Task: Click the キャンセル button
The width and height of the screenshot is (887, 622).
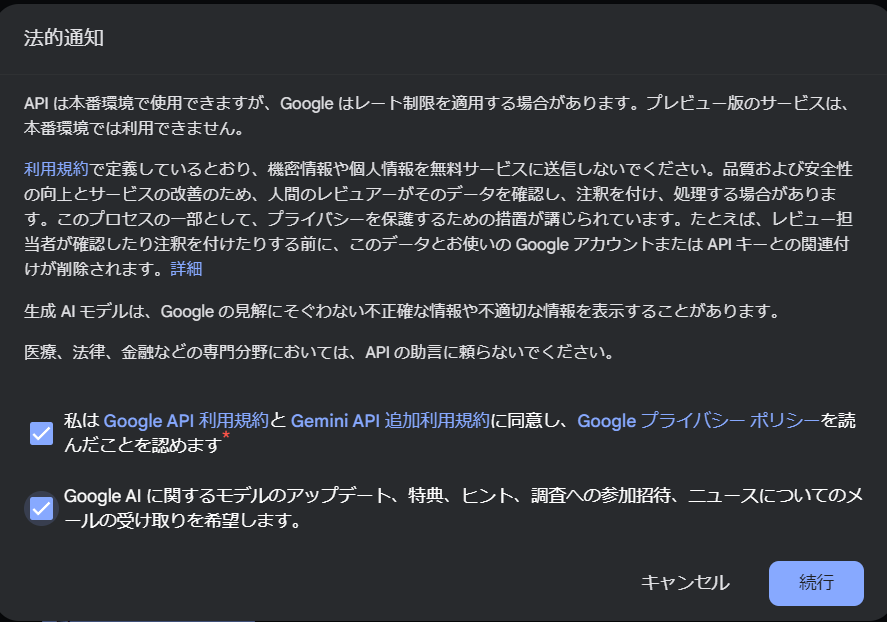Action: click(685, 583)
